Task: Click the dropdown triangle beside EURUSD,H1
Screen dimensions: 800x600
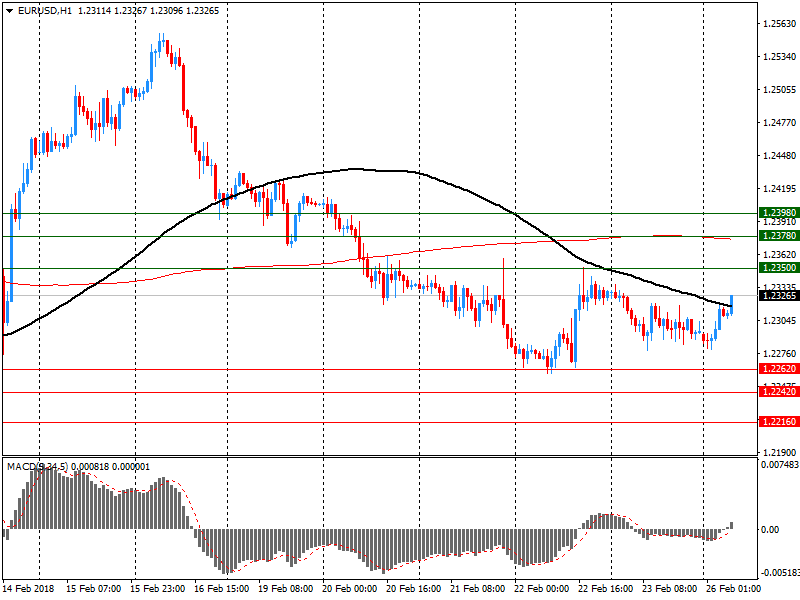Action: pos(11,11)
